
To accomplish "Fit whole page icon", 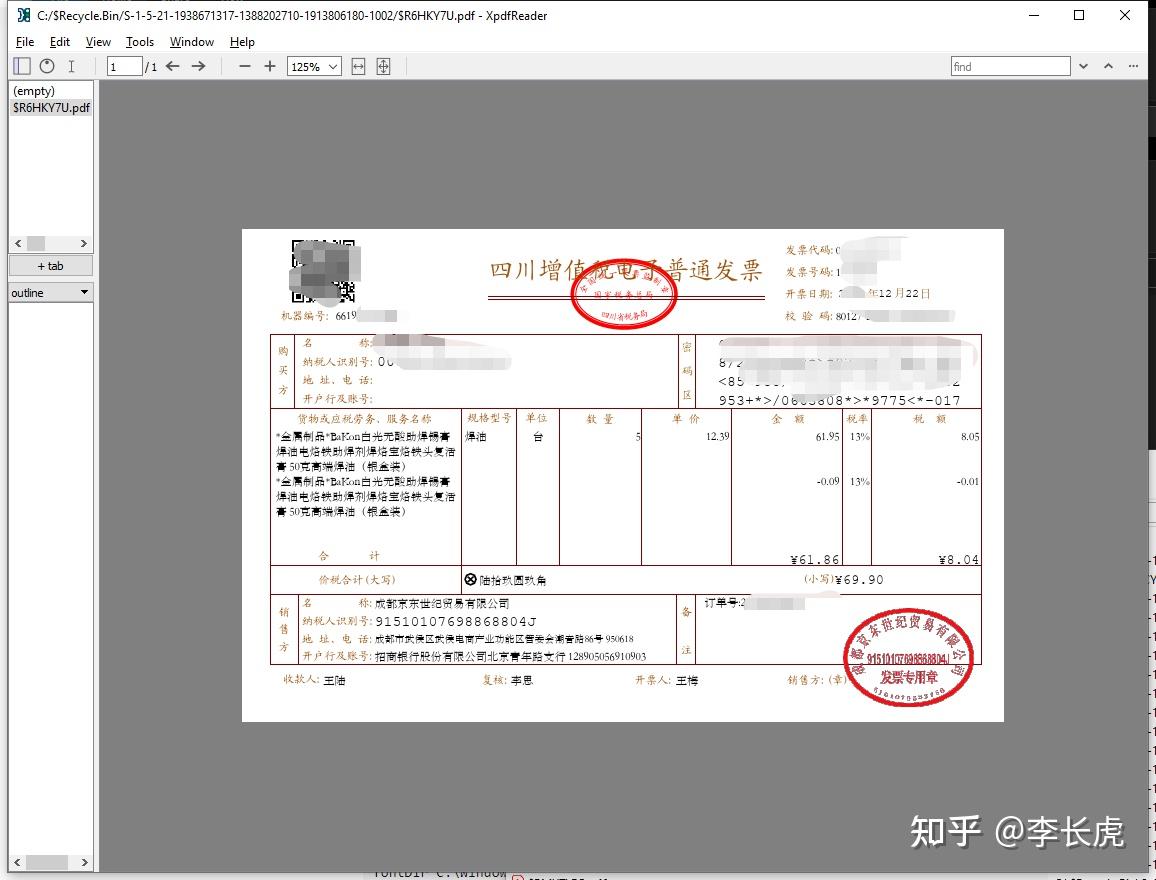I will pyautogui.click(x=383, y=66).
